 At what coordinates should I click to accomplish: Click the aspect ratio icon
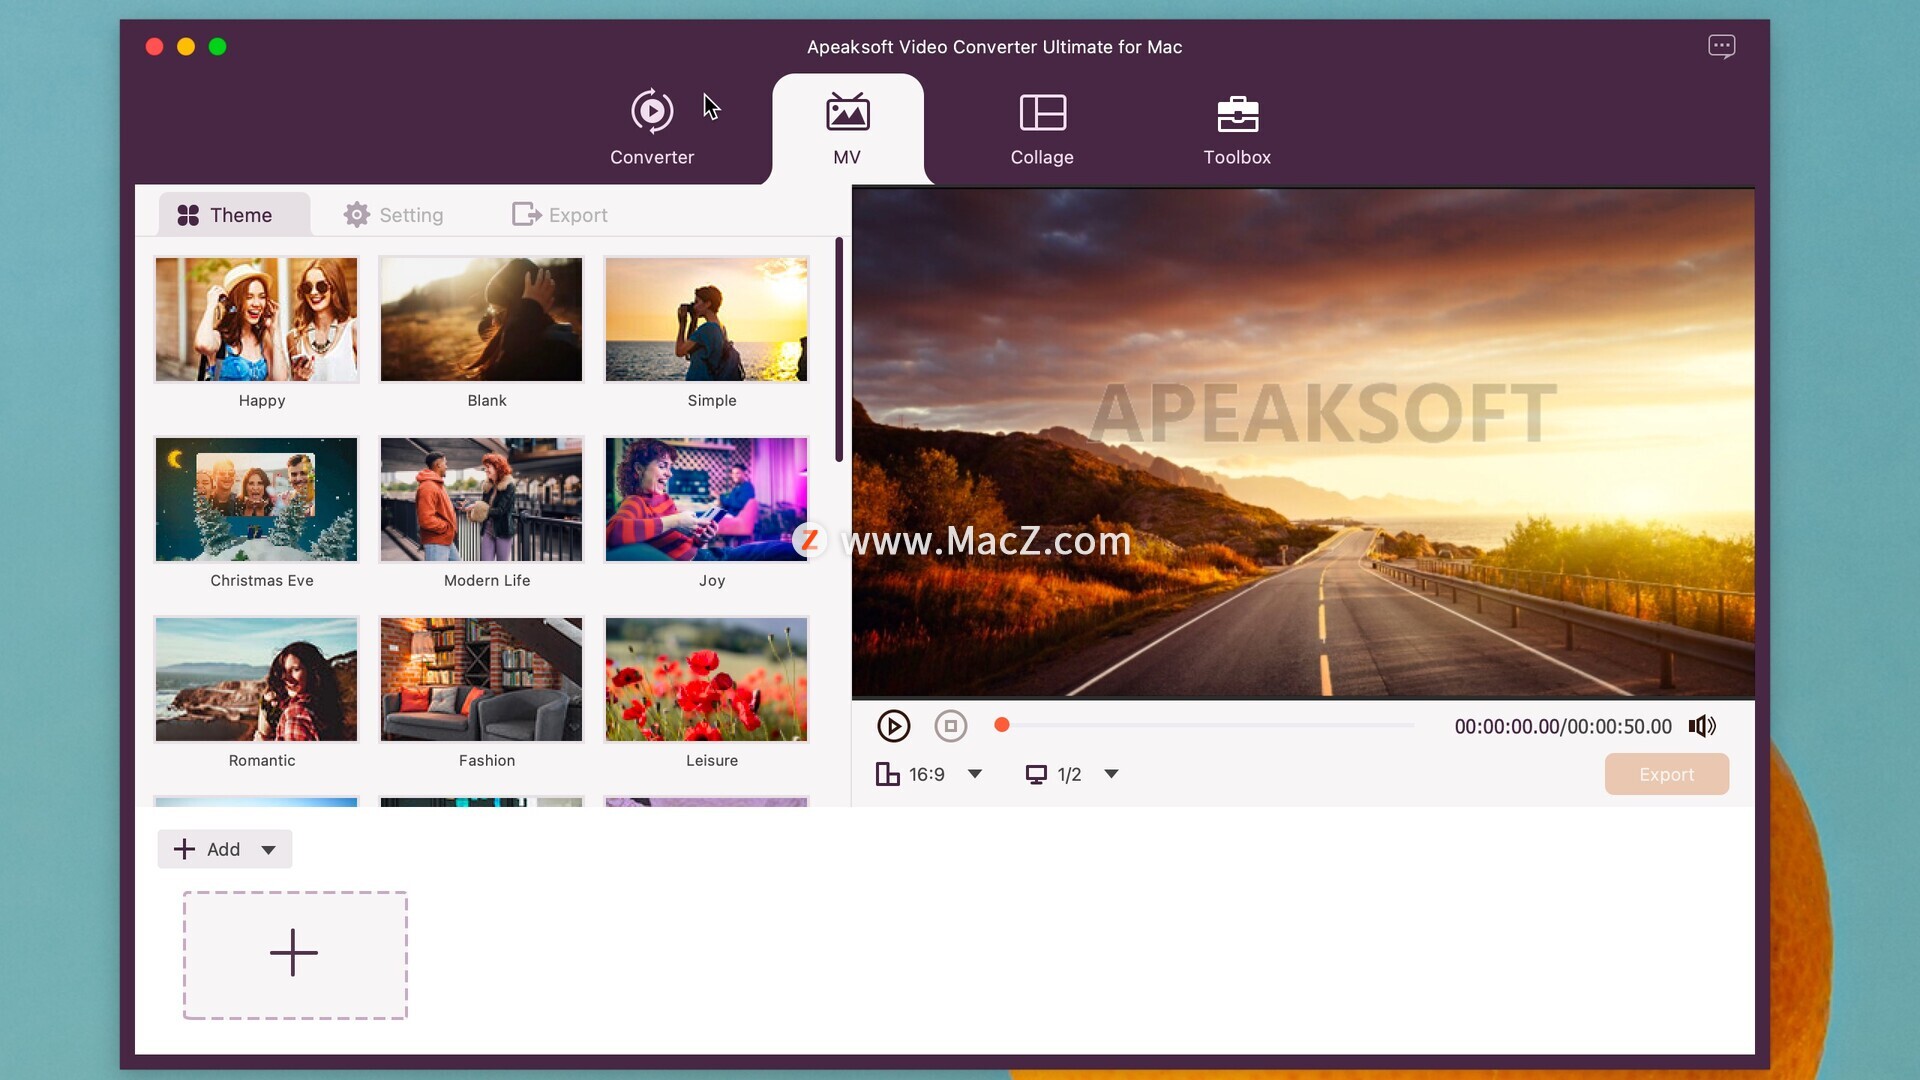click(x=887, y=774)
